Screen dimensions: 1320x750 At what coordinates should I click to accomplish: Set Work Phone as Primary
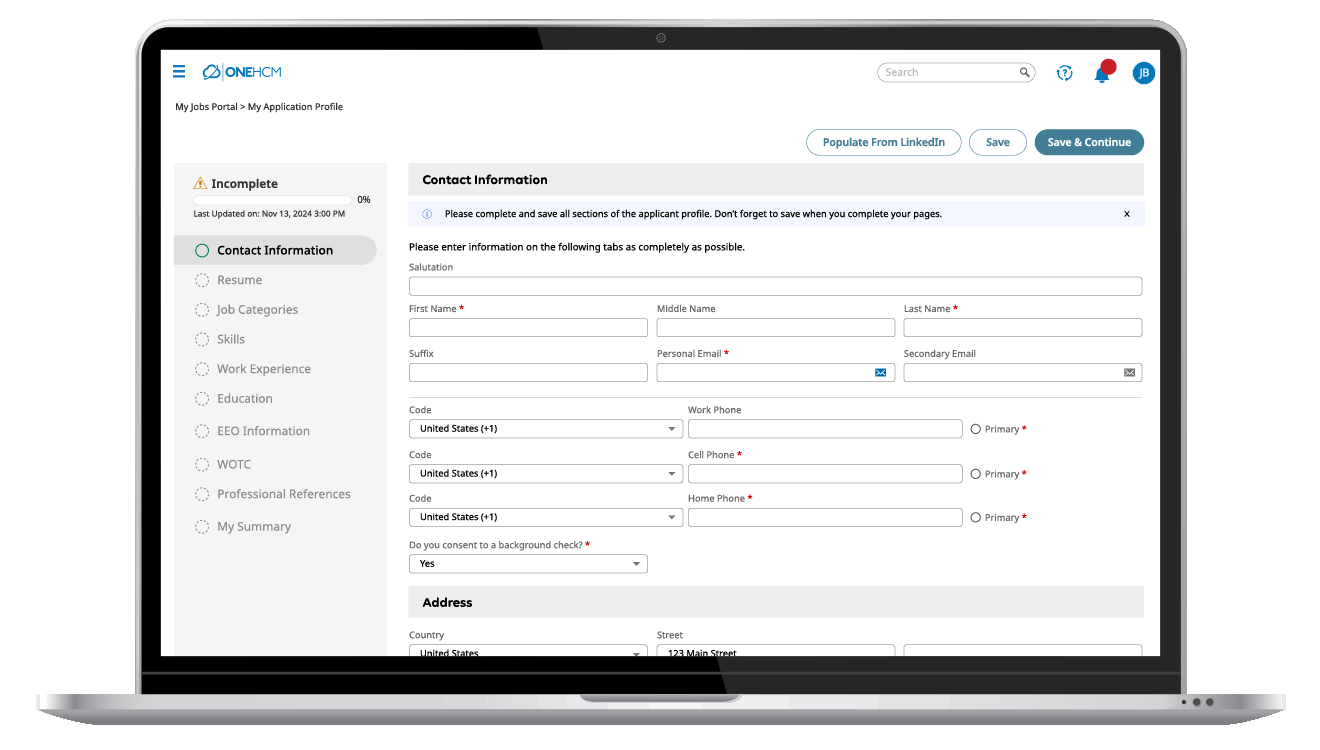click(x=976, y=429)
